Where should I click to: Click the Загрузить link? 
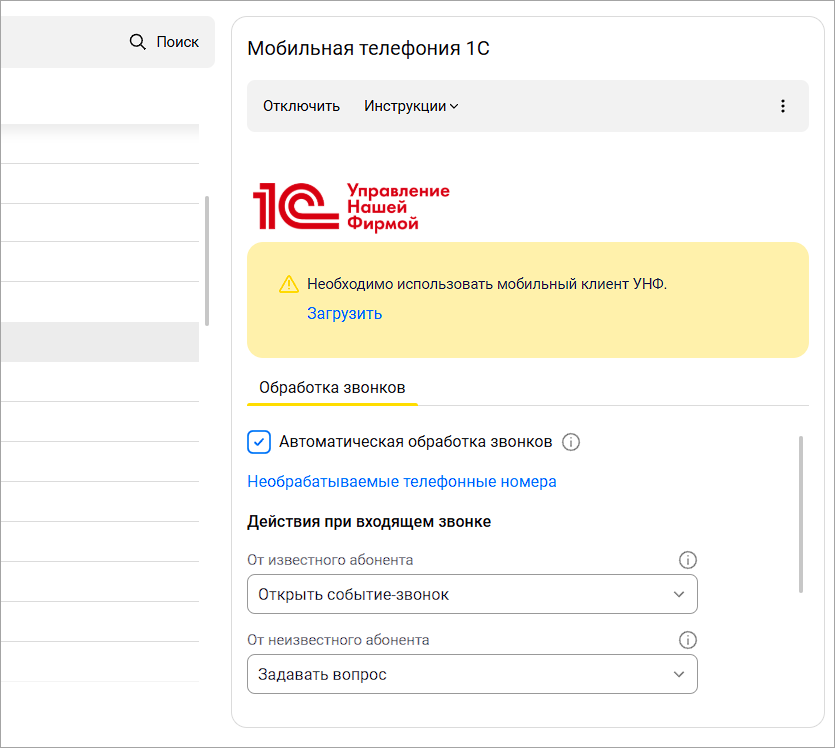point(344,313)
